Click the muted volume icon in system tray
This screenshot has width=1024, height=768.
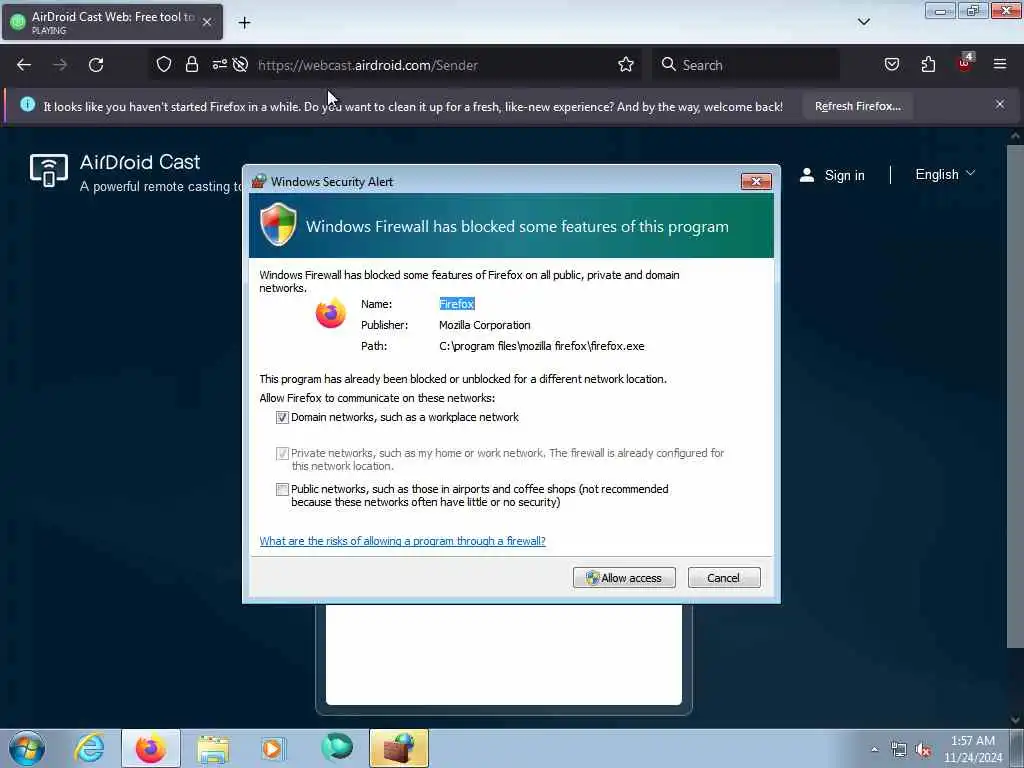click(923, 750)
